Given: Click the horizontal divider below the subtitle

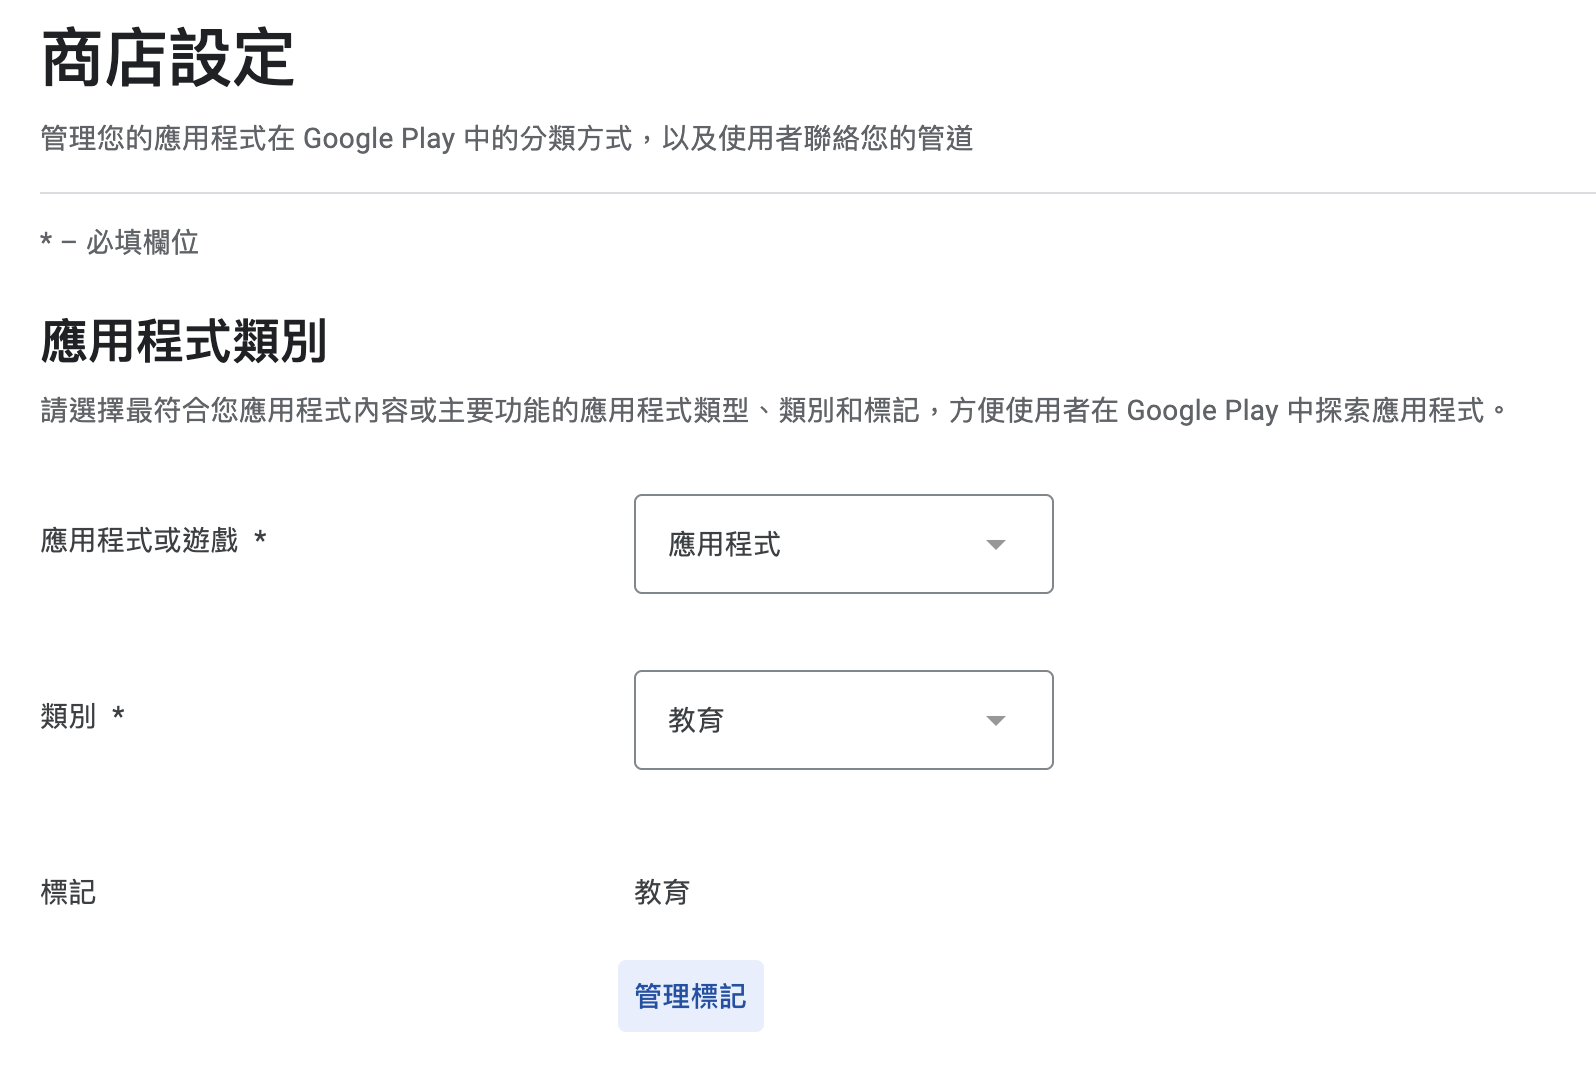Looking at the screenshot, I should [x=800, y=192].
